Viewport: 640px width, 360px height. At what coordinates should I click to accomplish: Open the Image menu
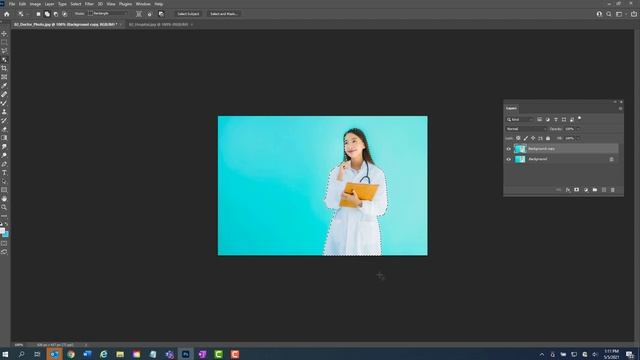pos(35,4)
